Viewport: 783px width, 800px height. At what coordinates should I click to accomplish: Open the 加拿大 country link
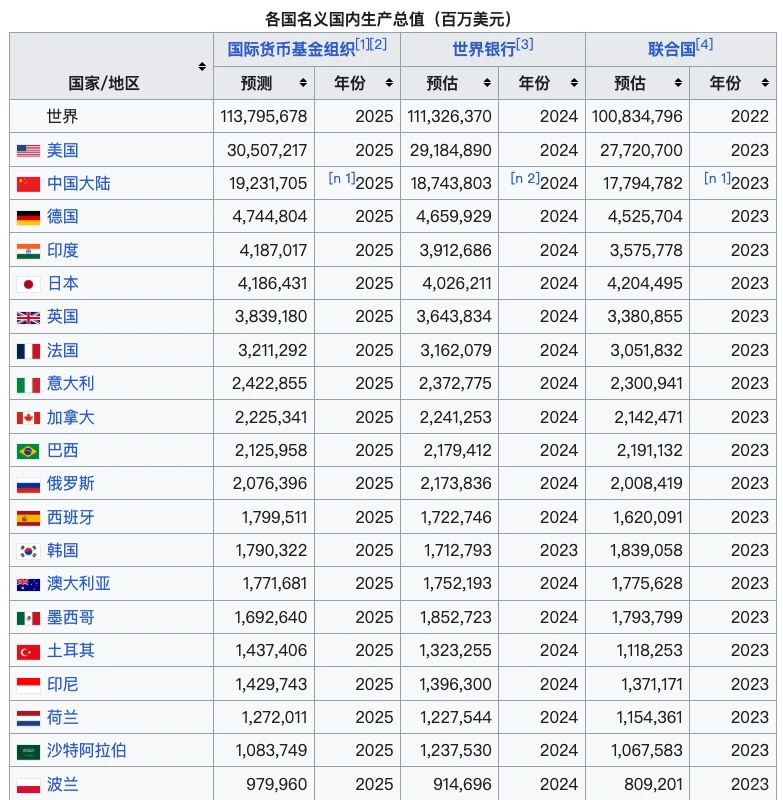pos(70,417)
